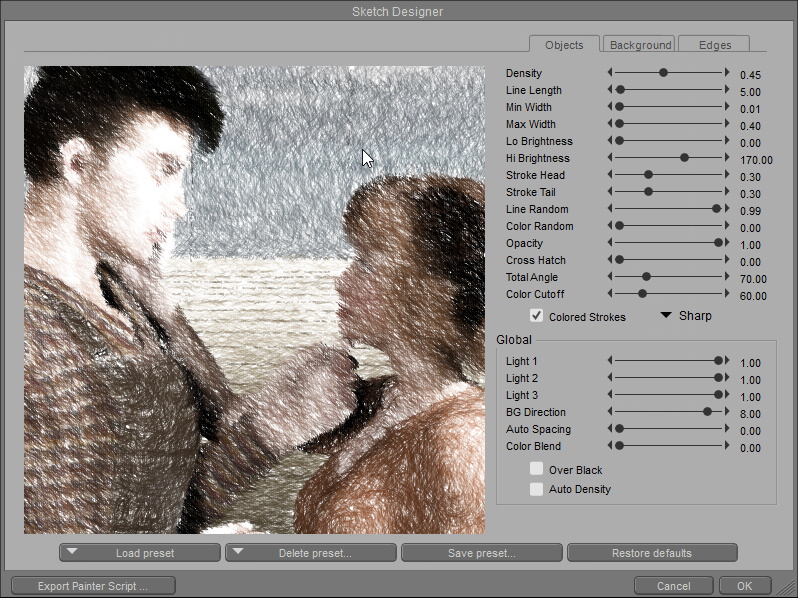Image resolution: width=798 pixels, height=598 pixels.
Task: Click the Density slider right arrow
Action: point(727,73)
